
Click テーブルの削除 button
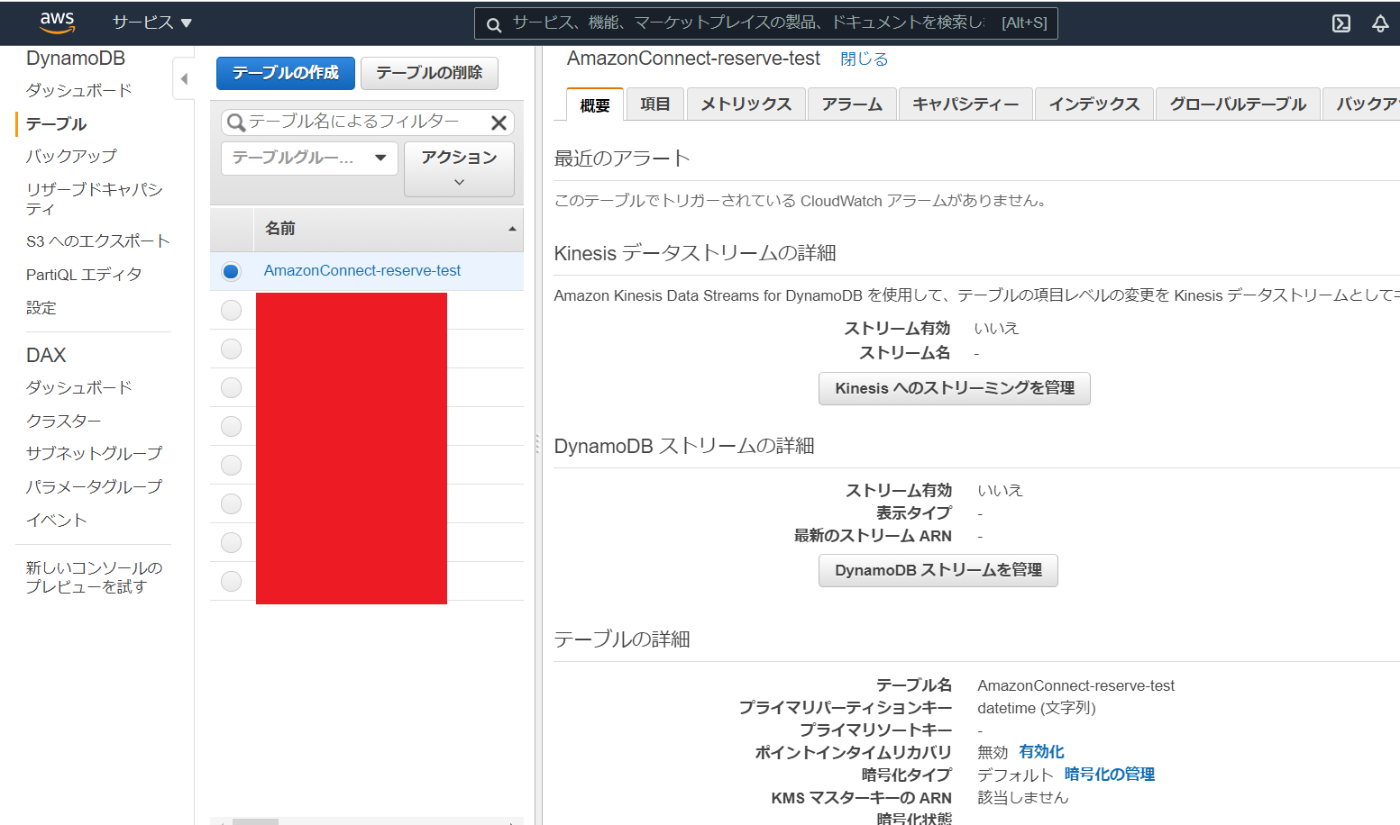(429, 73)
